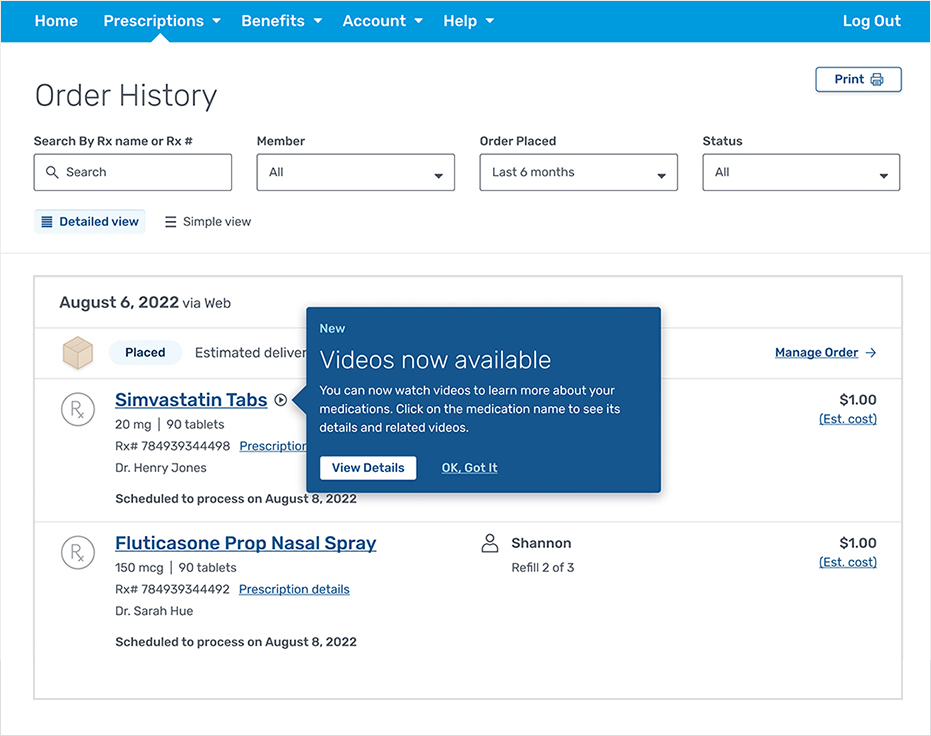
Task: Click the Search By Rx name input field
Action: pos(132,172)
